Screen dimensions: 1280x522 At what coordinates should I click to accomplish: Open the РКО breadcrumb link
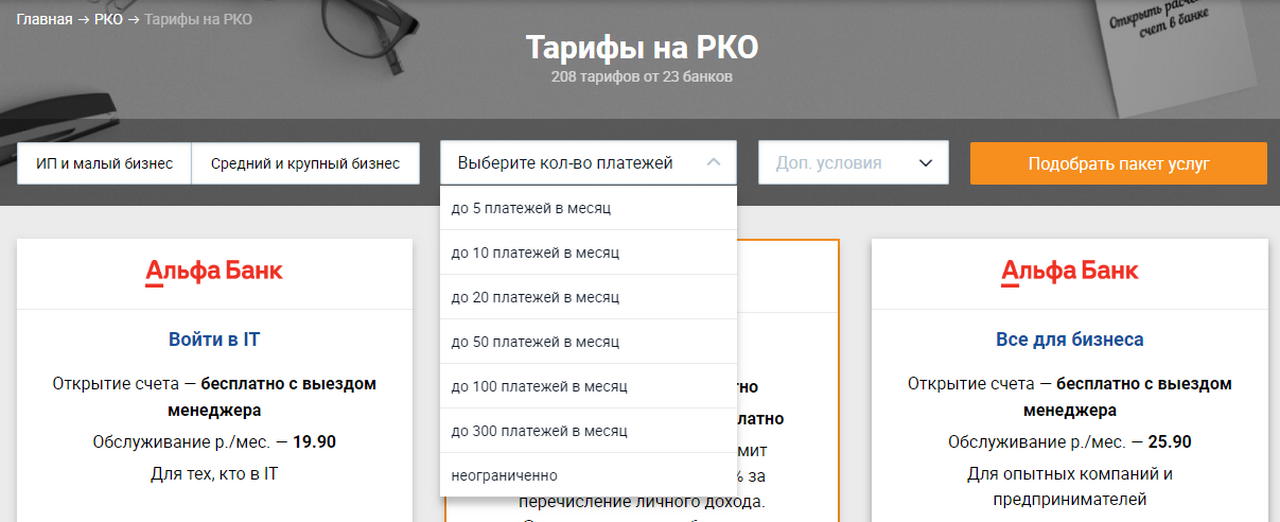click(108, 19)
